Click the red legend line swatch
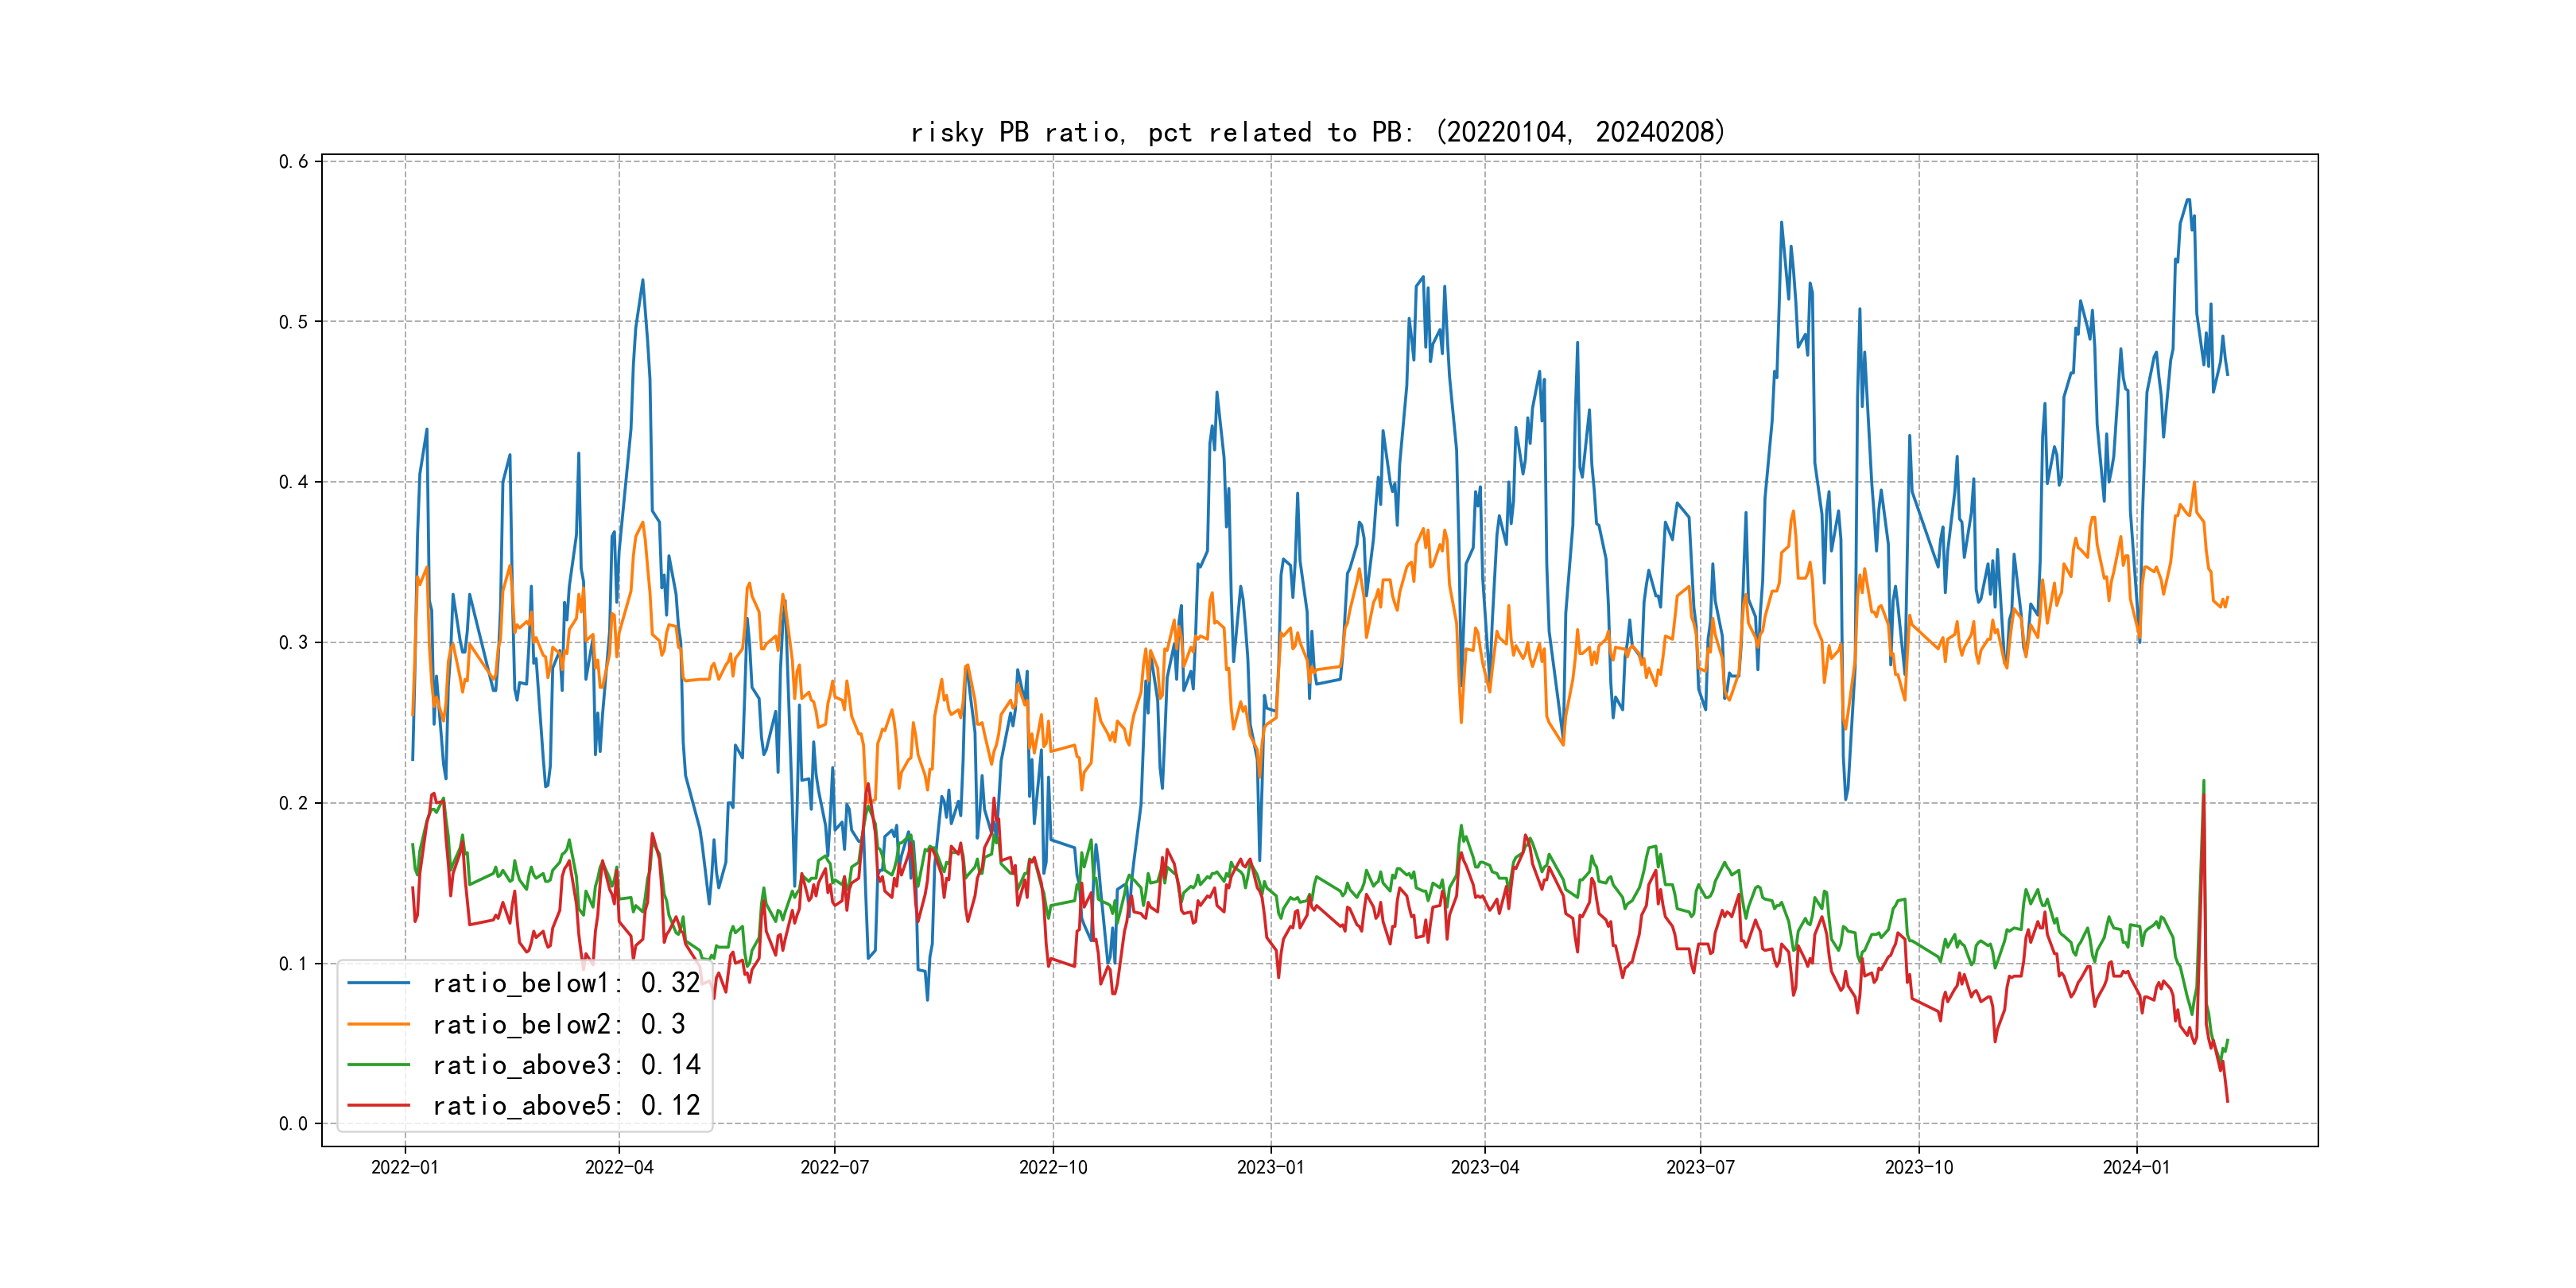 [x=378, y=1105]
